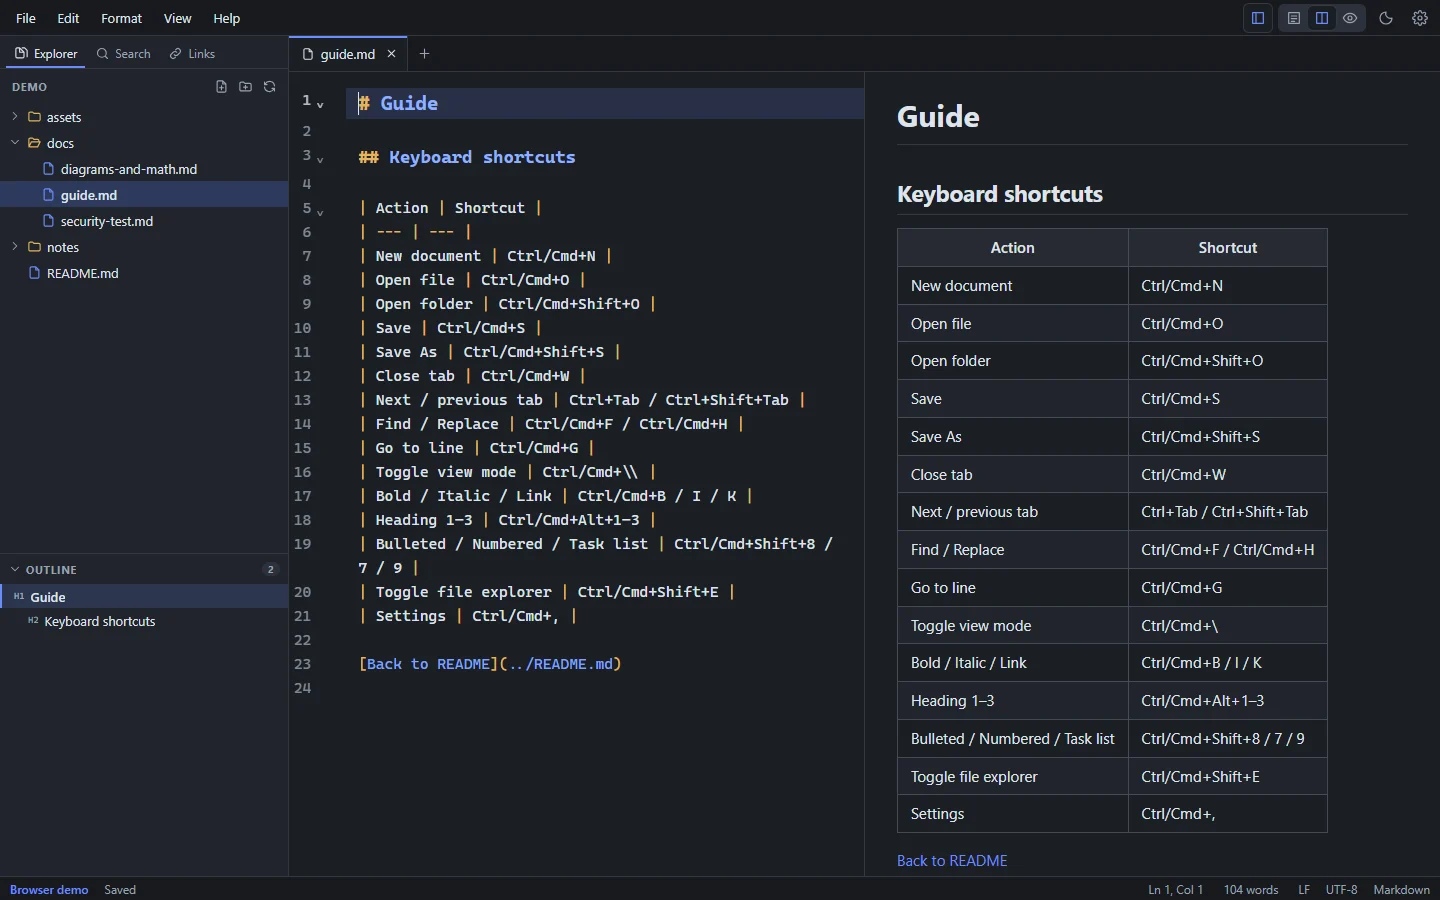Switch to the Search tab
The width and height of the screenshot is (1440, 900).
point(123,54)
